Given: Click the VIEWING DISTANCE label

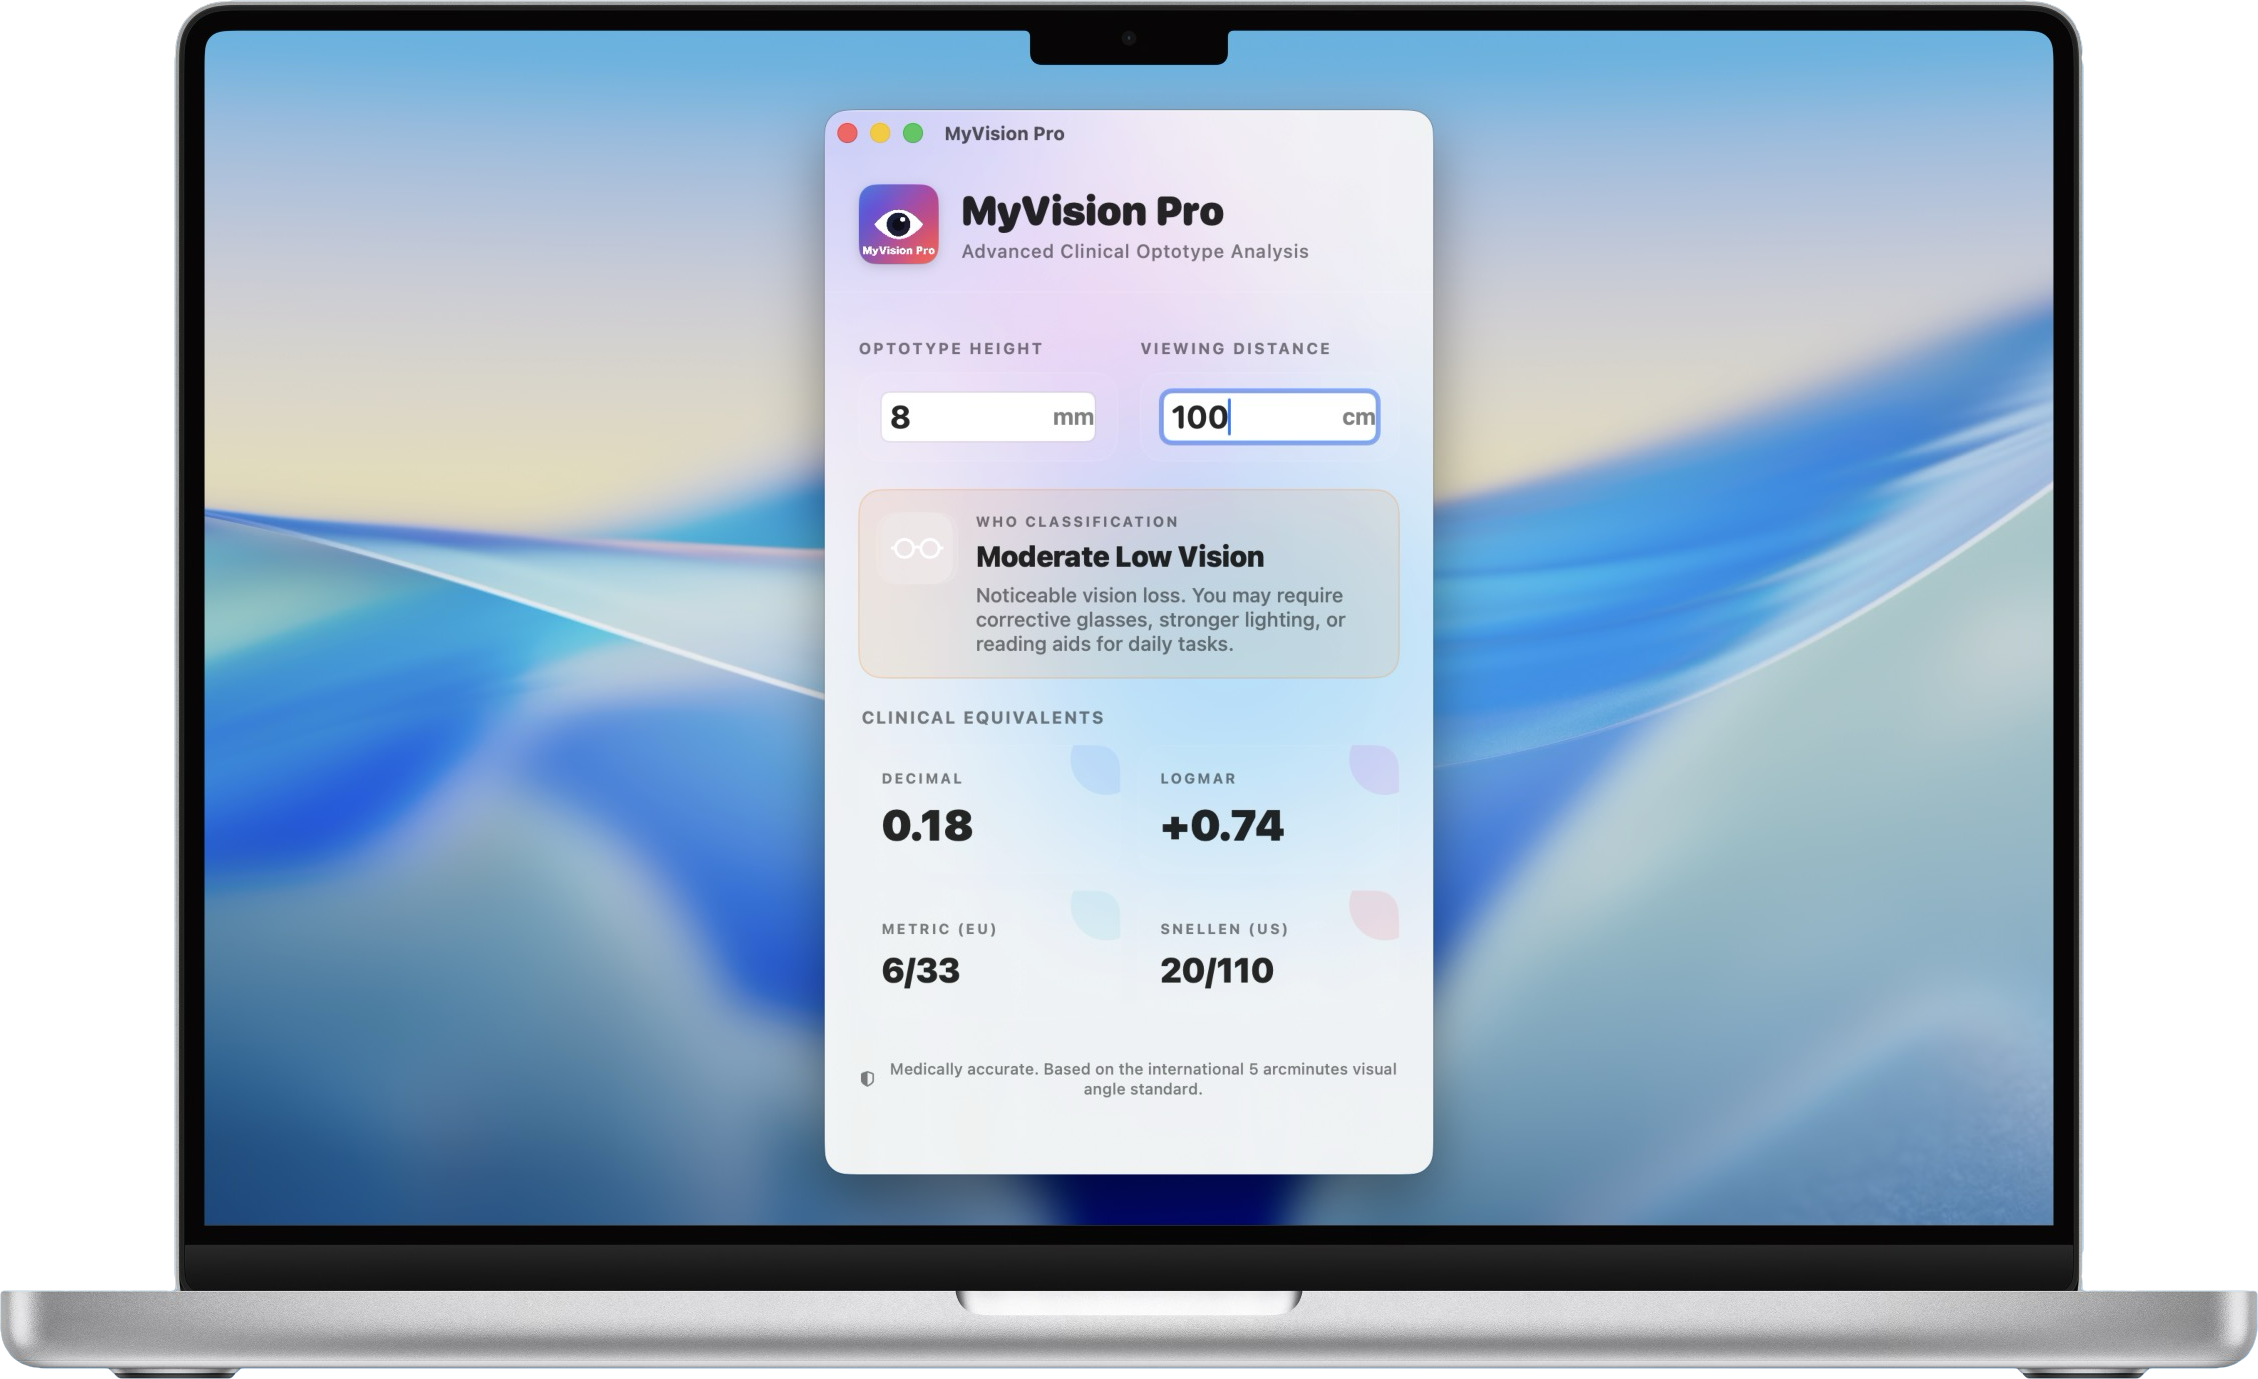Looking at the screenshot, I should pos(1235,348).
